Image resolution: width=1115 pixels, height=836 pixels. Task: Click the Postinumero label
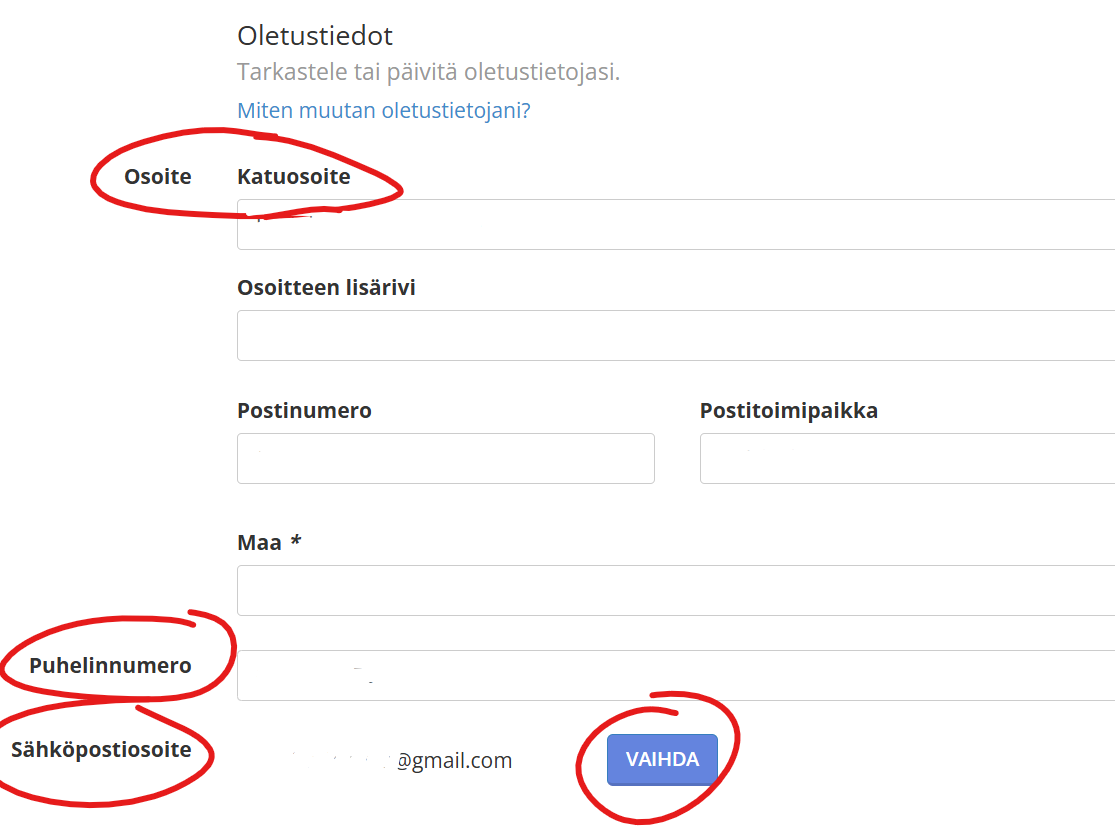[304, 411]
